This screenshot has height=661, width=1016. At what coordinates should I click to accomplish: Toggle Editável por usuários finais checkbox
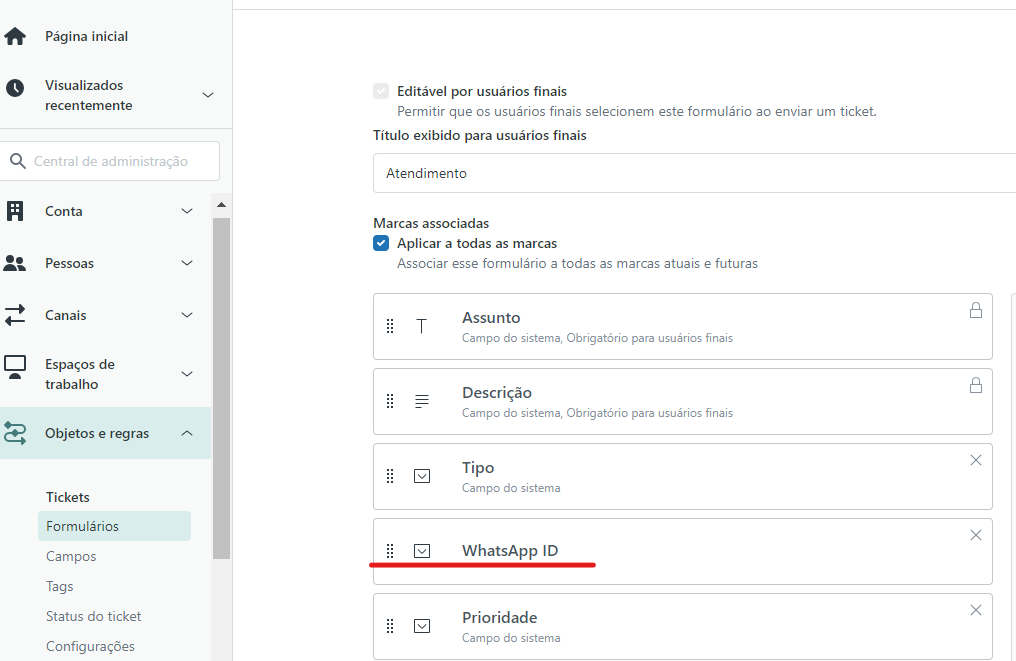[381, 91]
